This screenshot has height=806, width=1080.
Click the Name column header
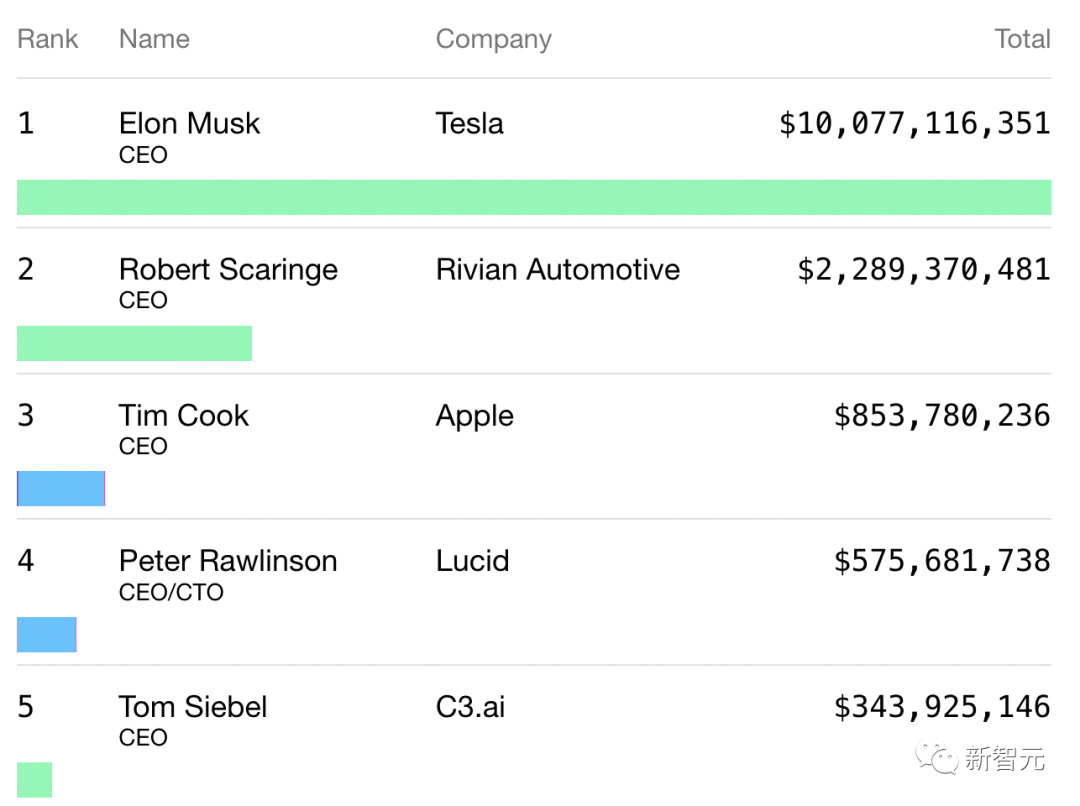coord(154,39)
